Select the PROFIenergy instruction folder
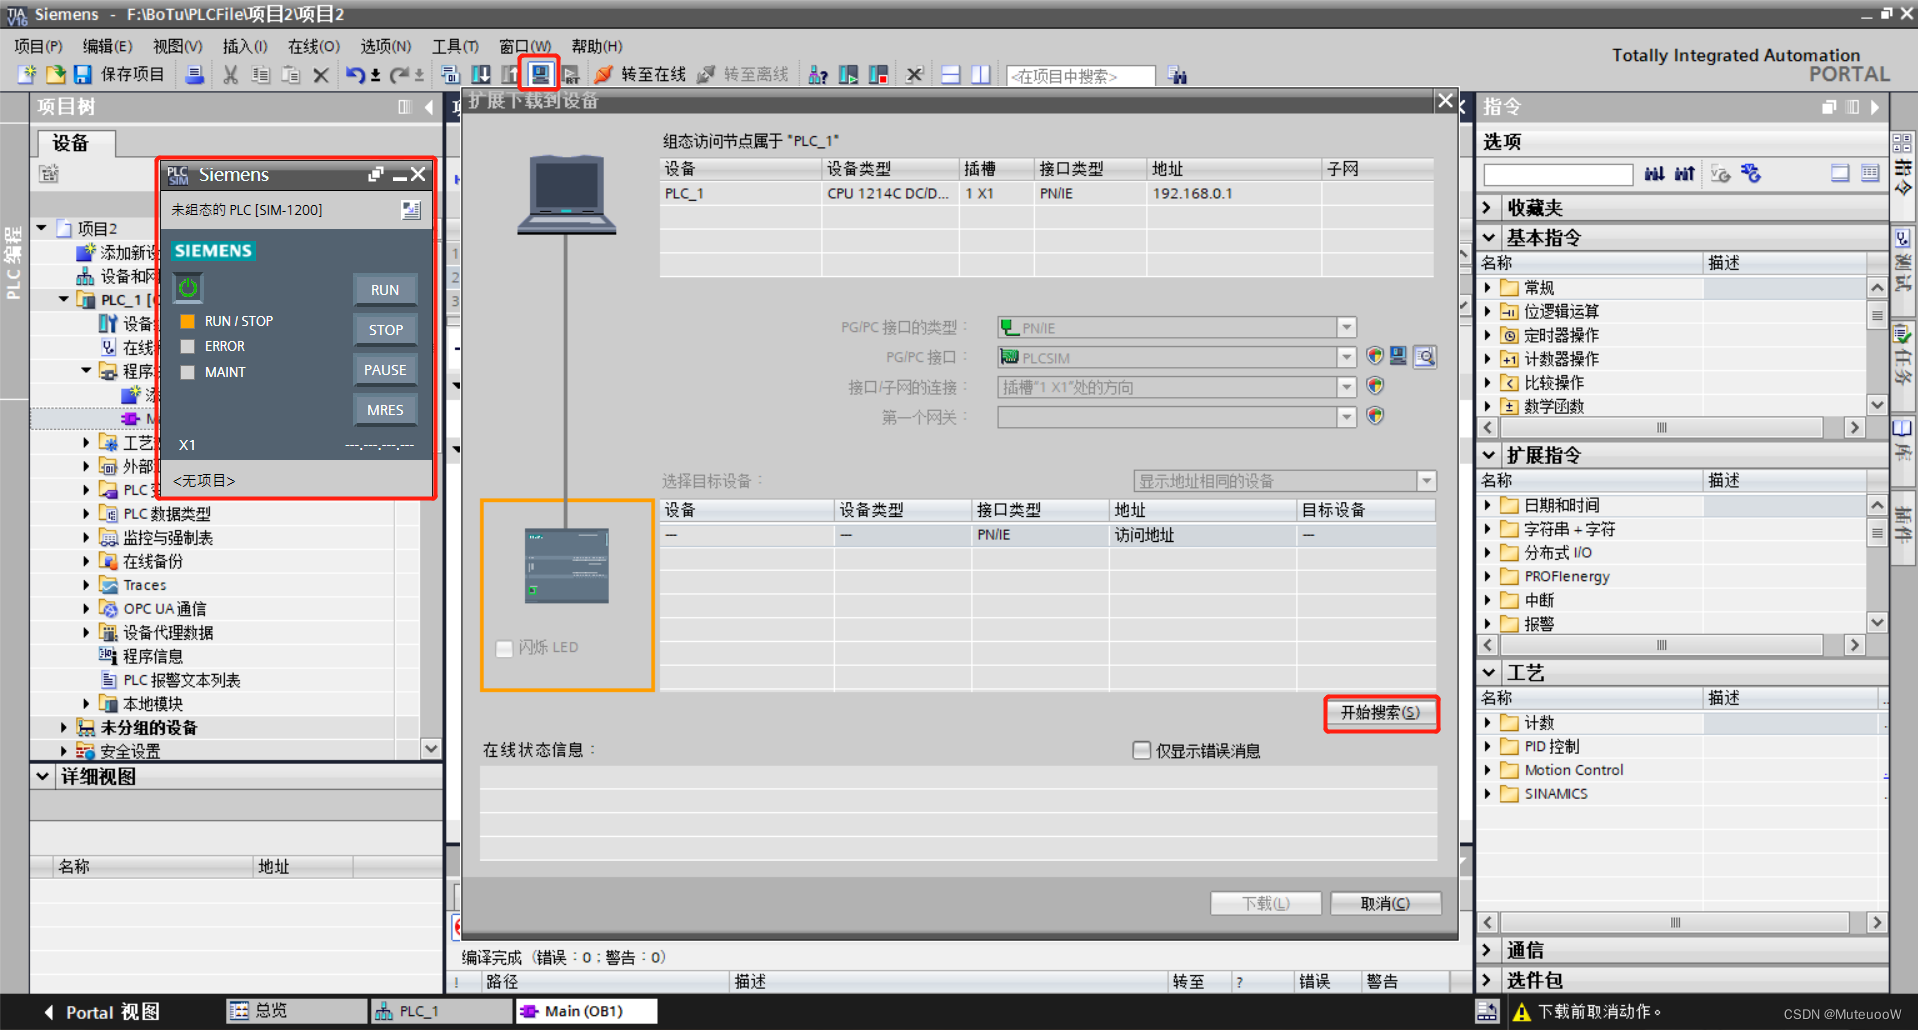Screen dimensions: 1918x1030 coord(1566,576)
